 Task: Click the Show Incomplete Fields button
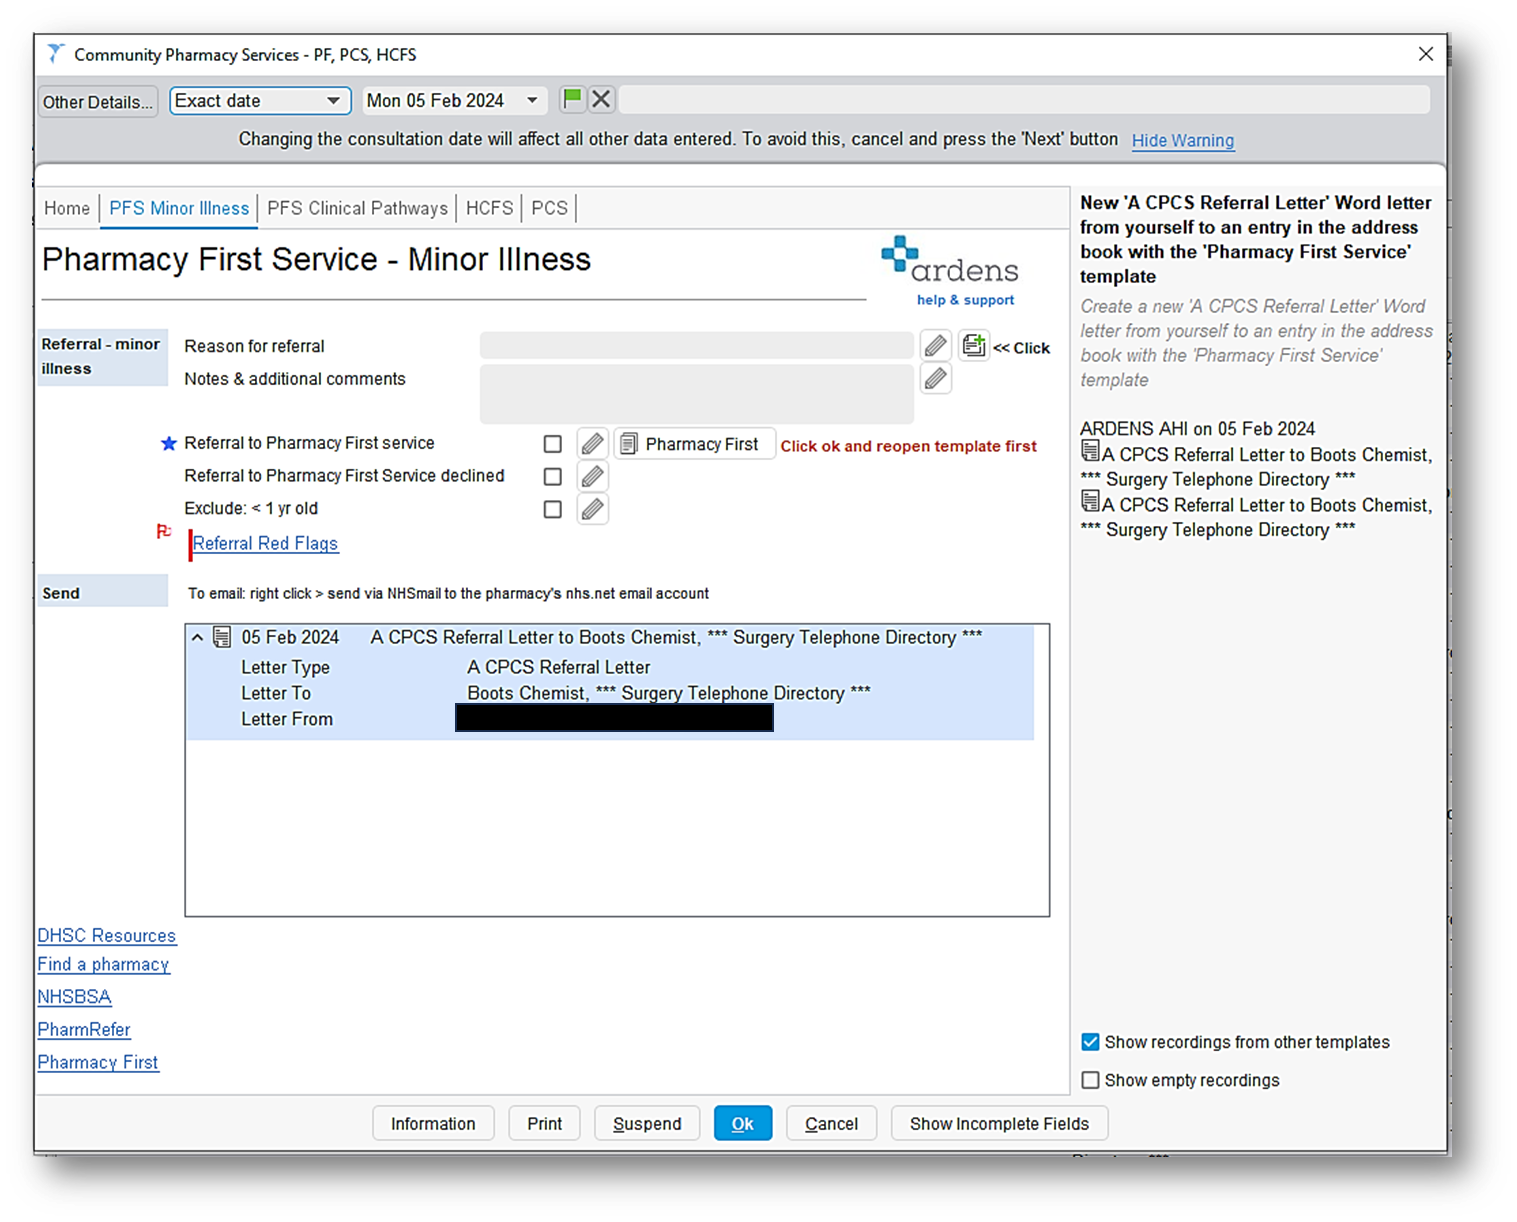(999, 1123)
